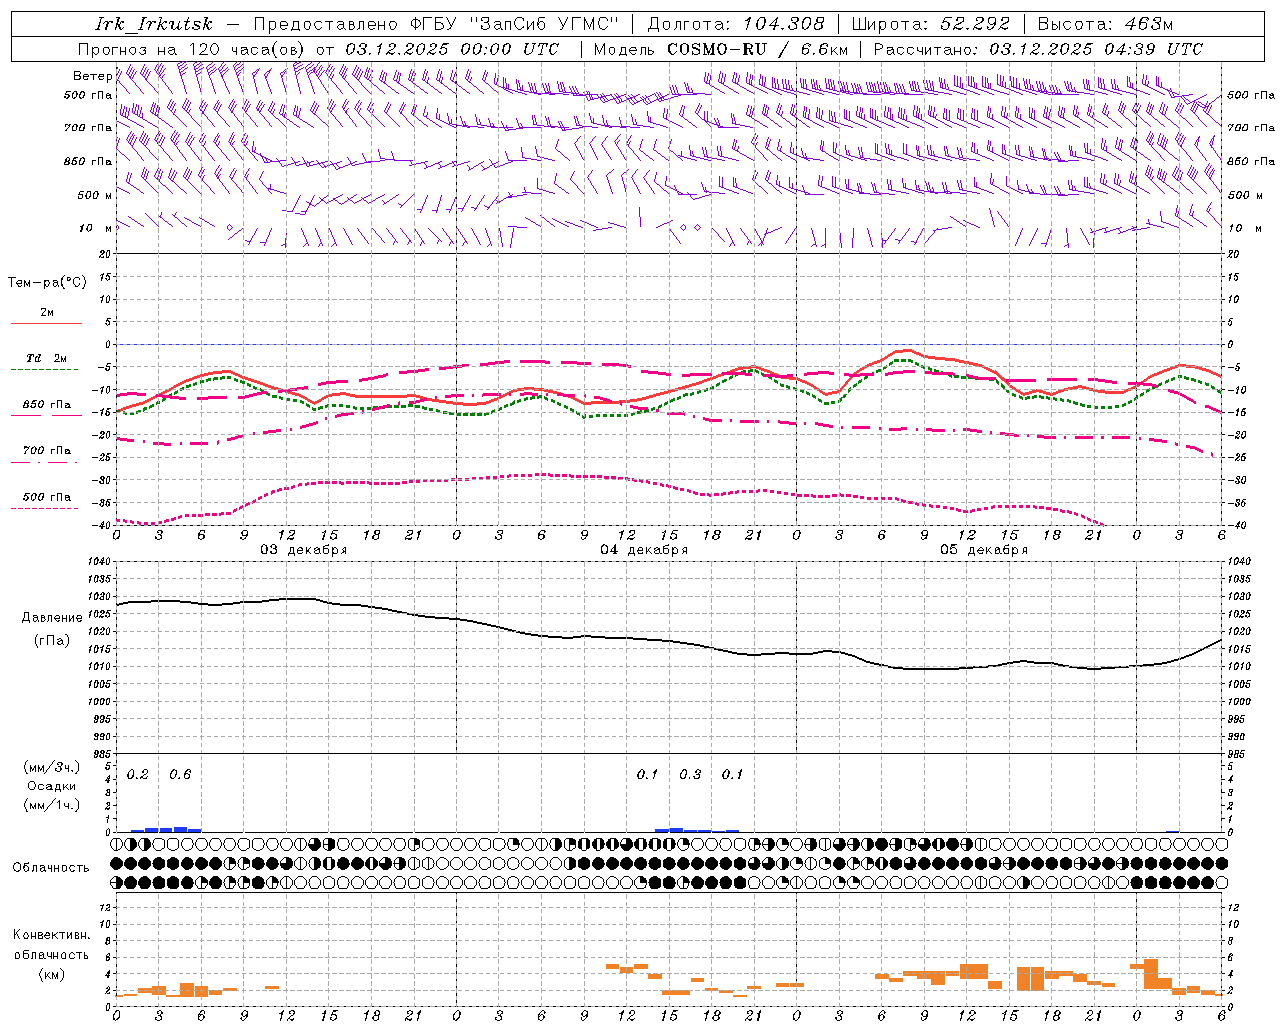The height and width of the screenshot is (1024, 1280).
Task: Click the Облачность panel label
Action: pyautogui.click(x=51, y=868)
